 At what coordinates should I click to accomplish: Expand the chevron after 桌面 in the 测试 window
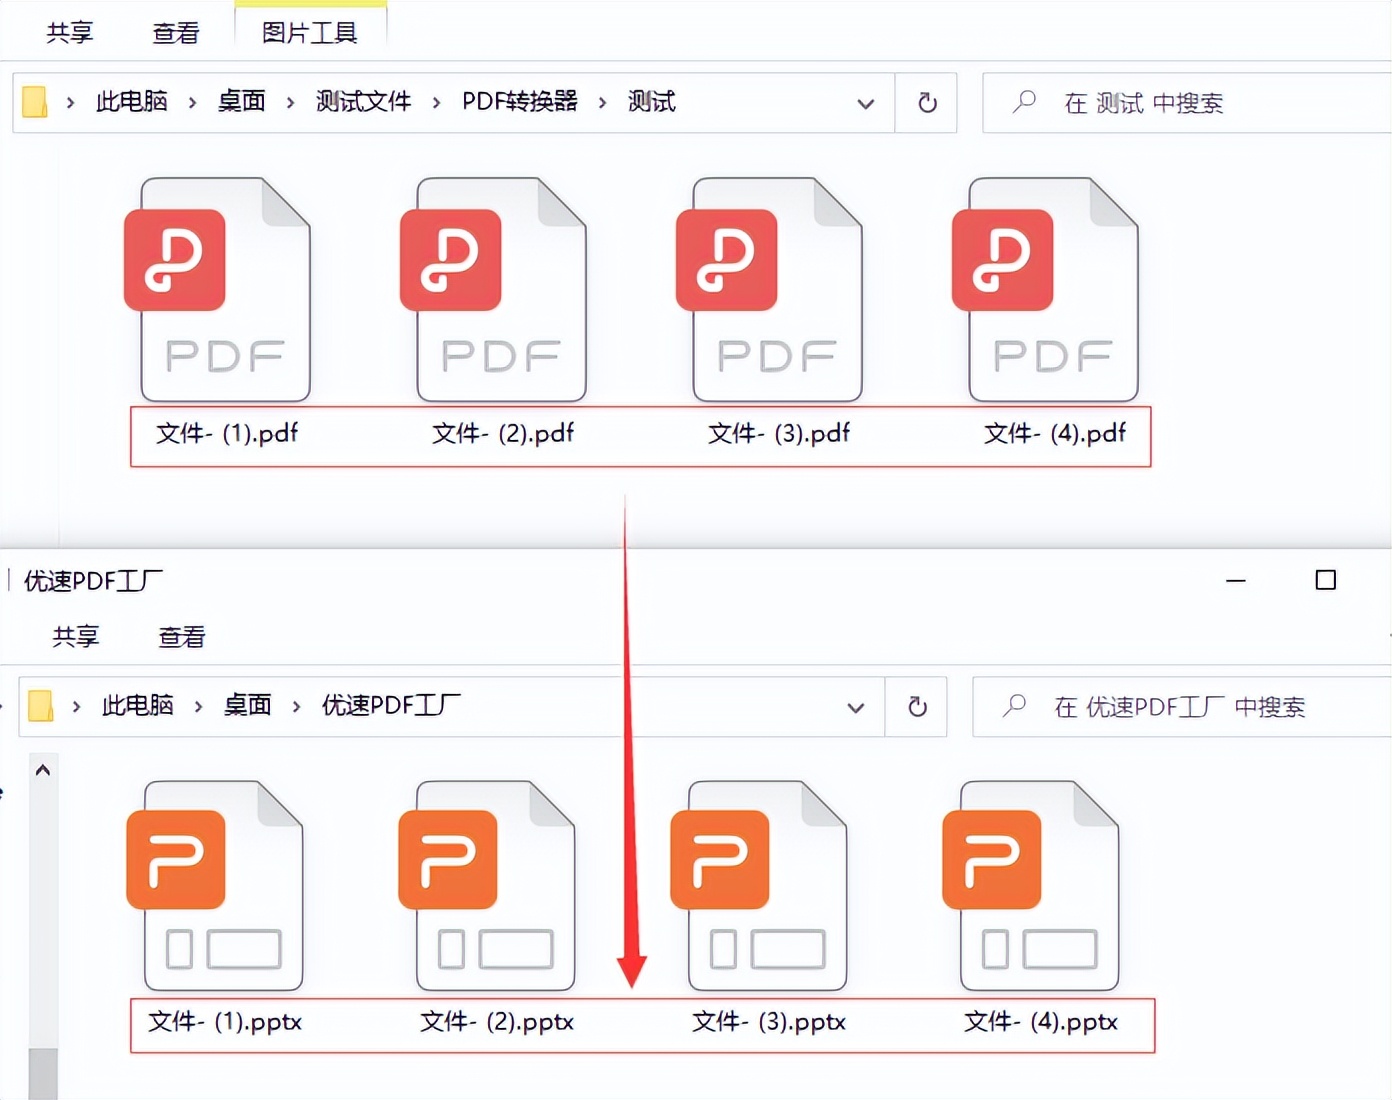290,102
